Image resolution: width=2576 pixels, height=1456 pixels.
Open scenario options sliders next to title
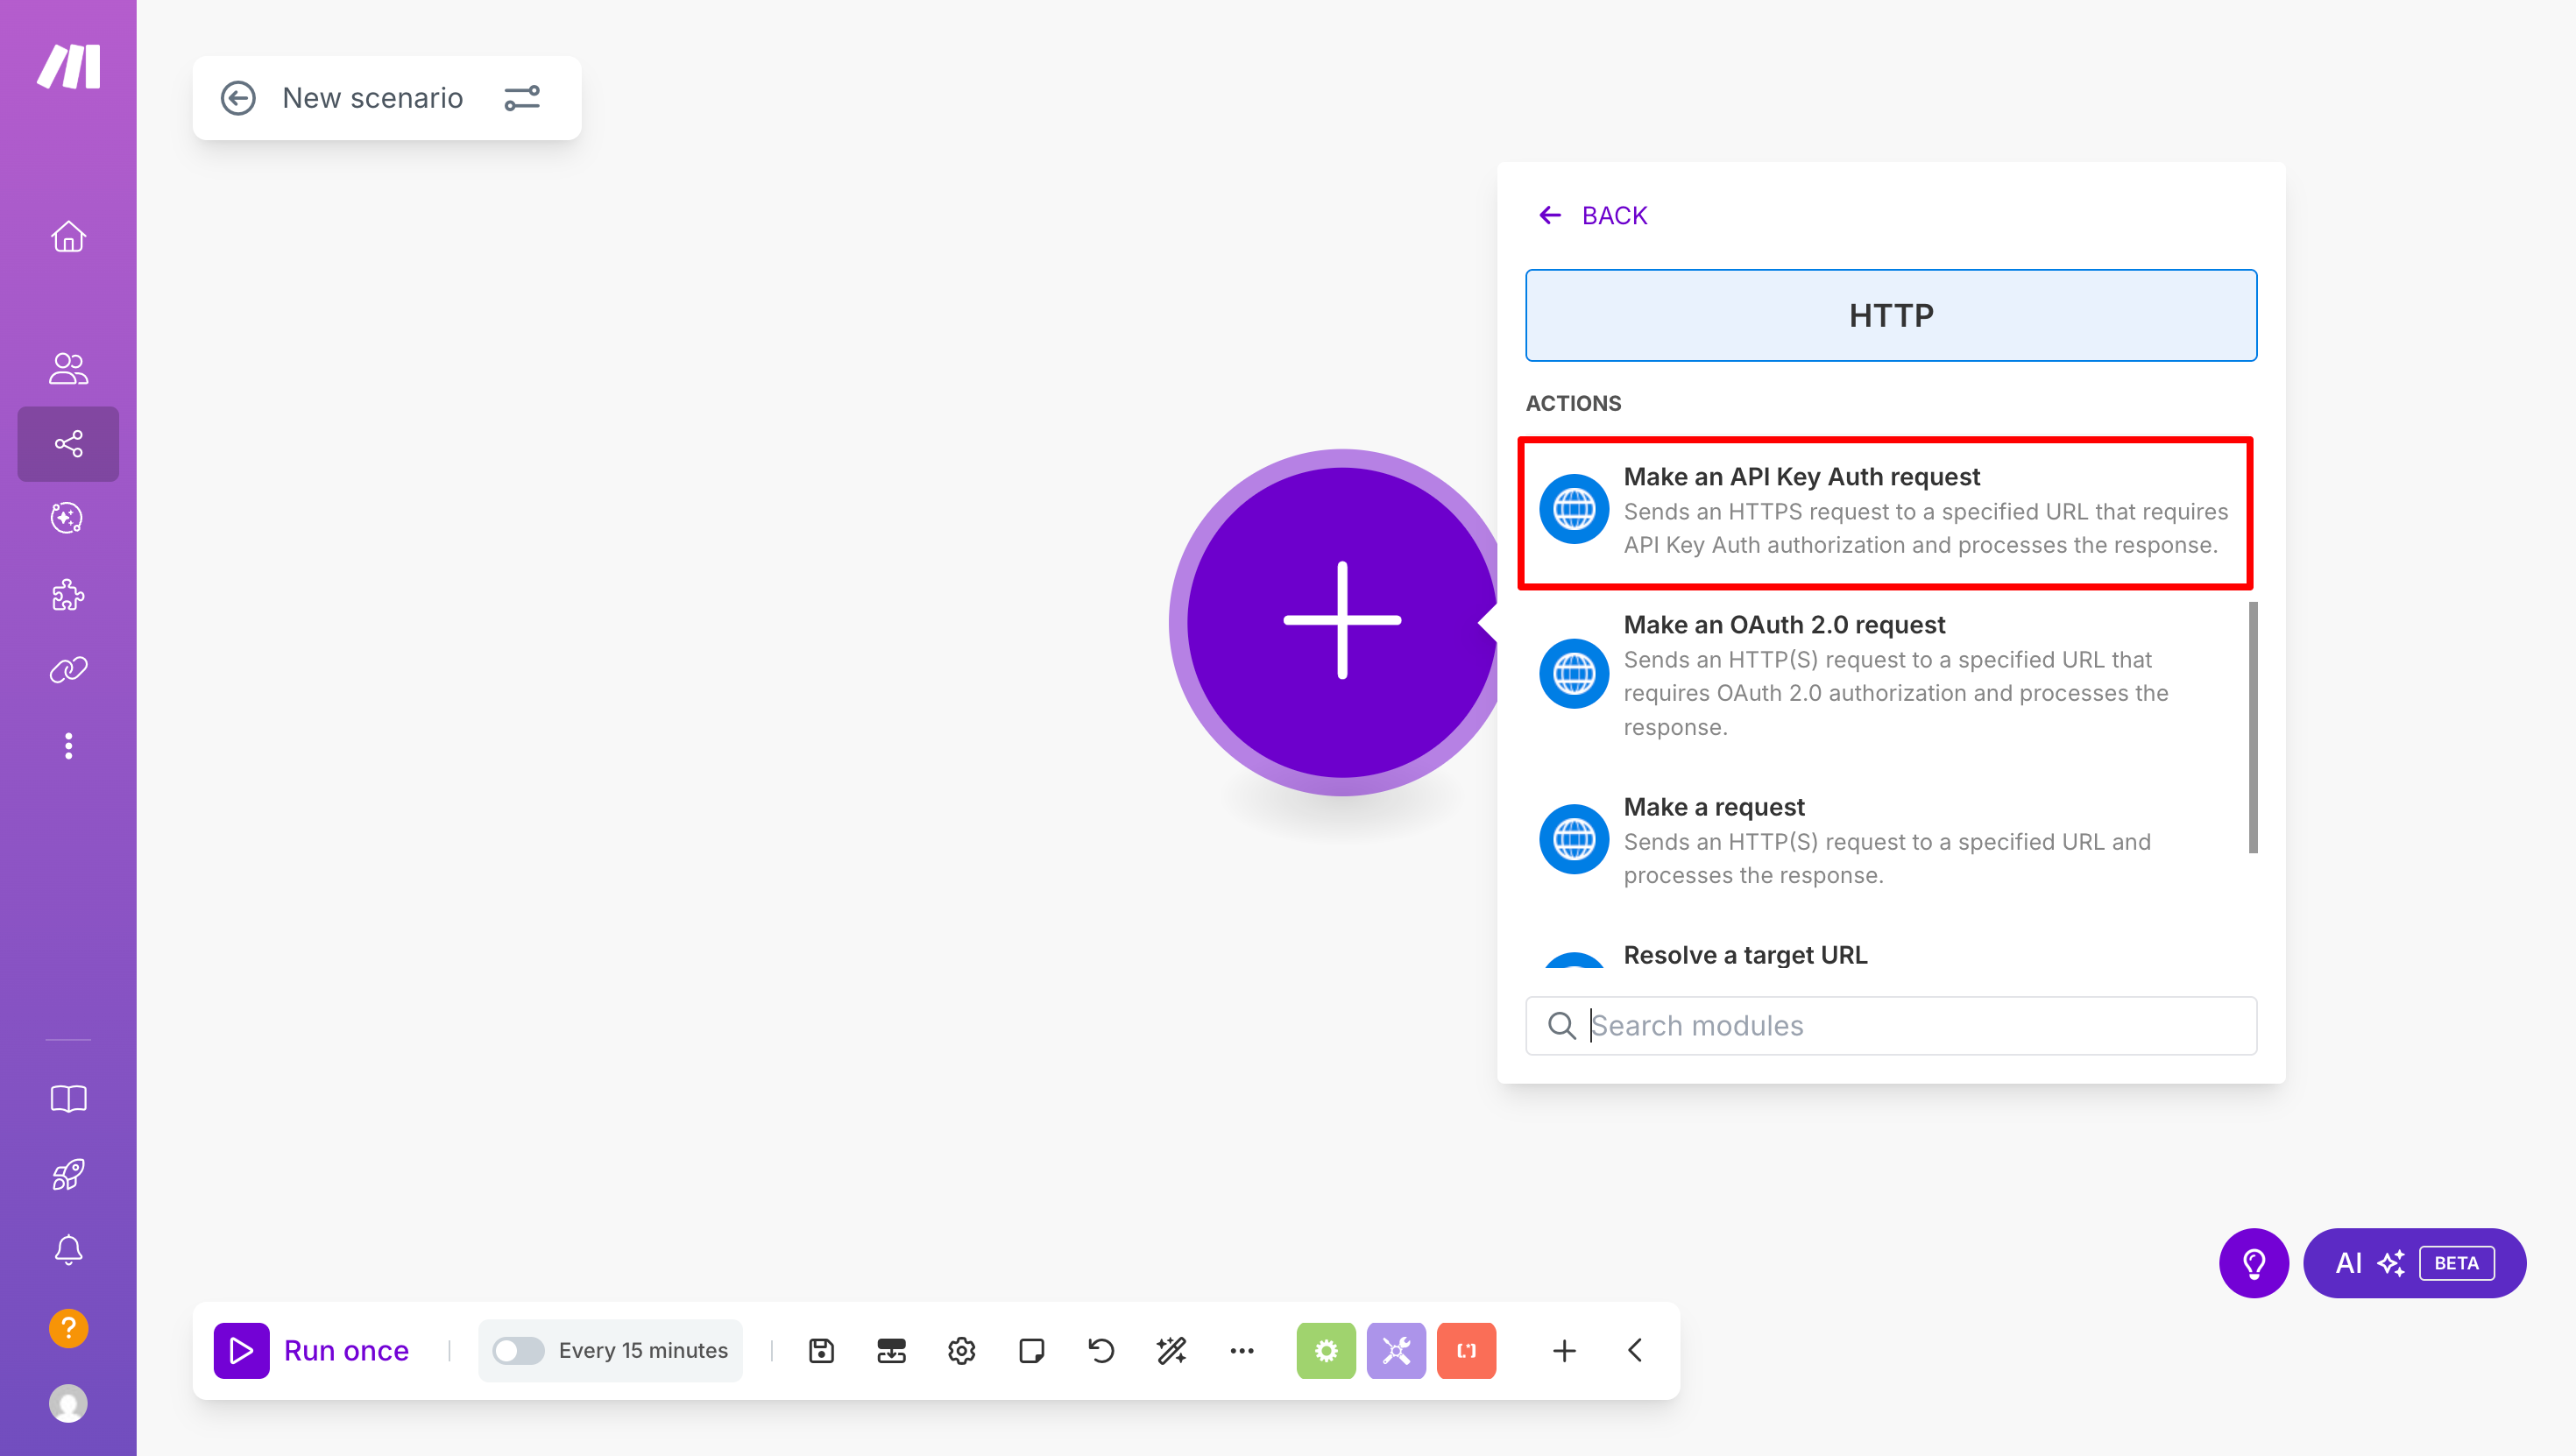(522, 98)
